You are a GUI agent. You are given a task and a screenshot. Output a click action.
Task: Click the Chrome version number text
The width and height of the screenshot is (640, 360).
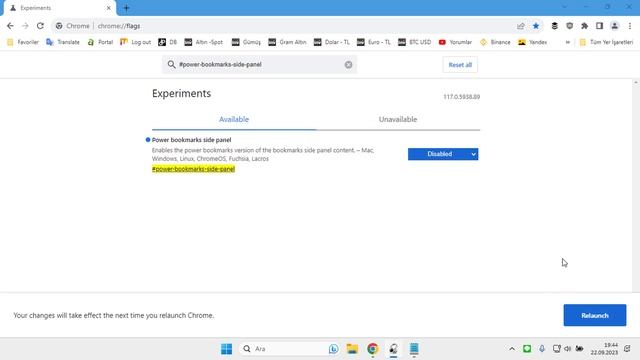click(x=462, y=97)
